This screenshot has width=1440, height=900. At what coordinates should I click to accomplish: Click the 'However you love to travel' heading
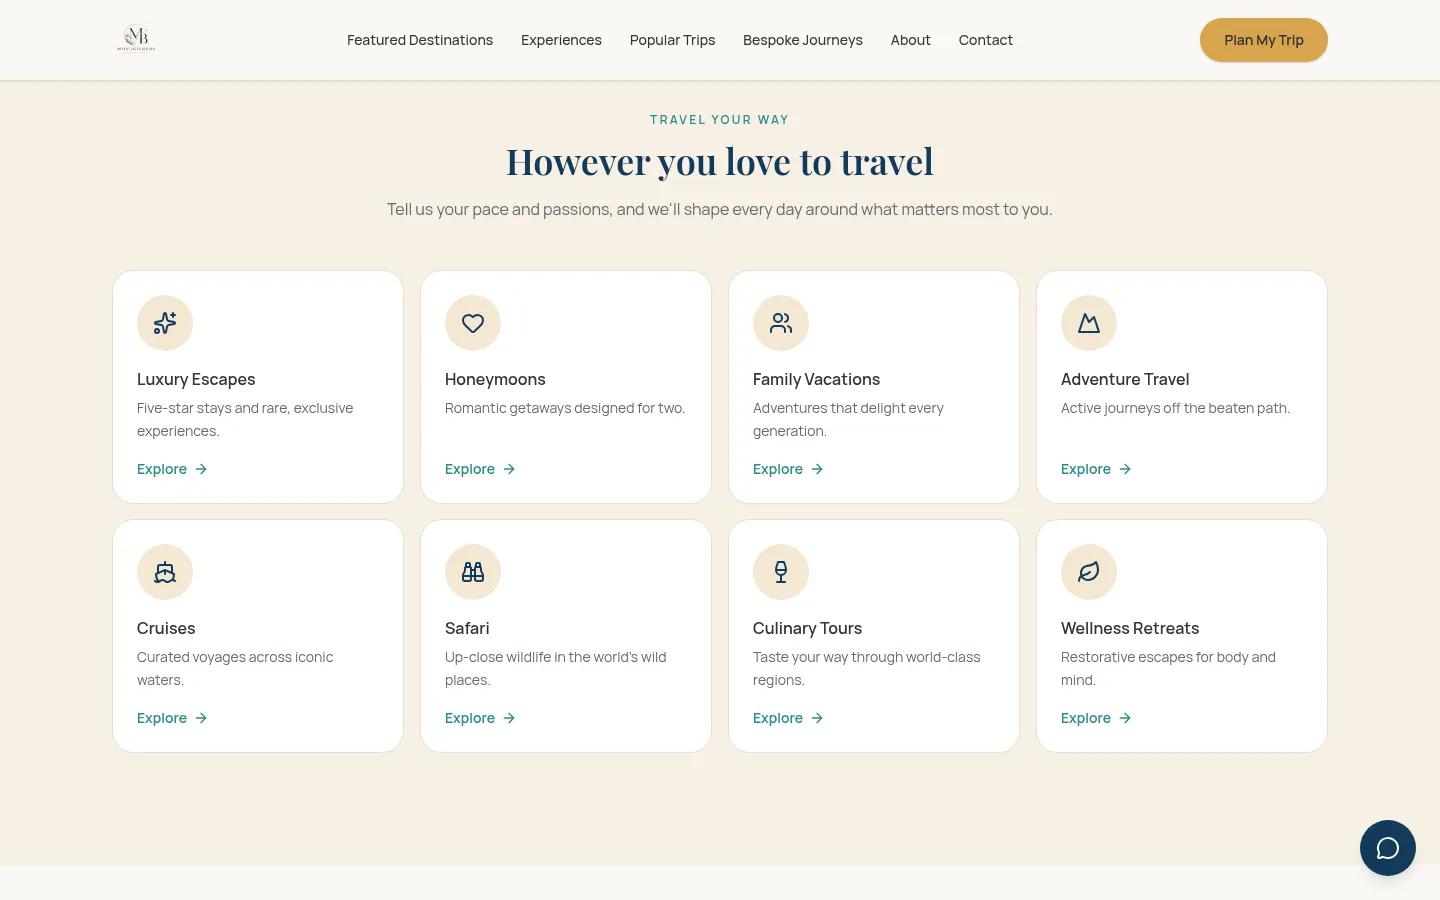point(720,162)
